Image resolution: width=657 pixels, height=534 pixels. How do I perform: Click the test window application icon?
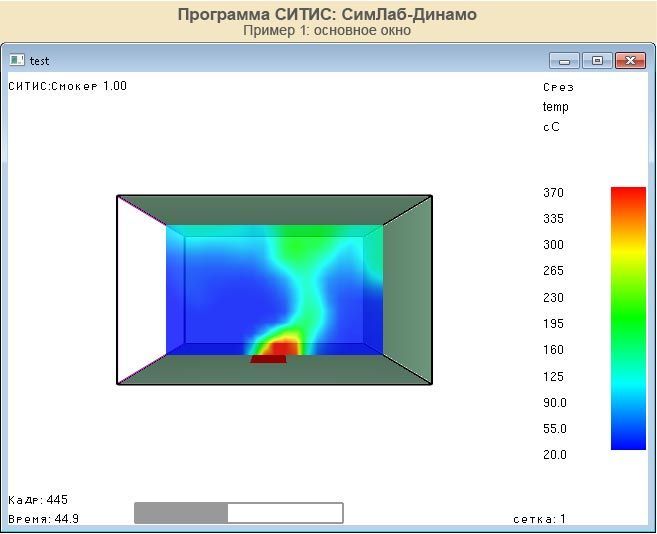pos(17,60)
